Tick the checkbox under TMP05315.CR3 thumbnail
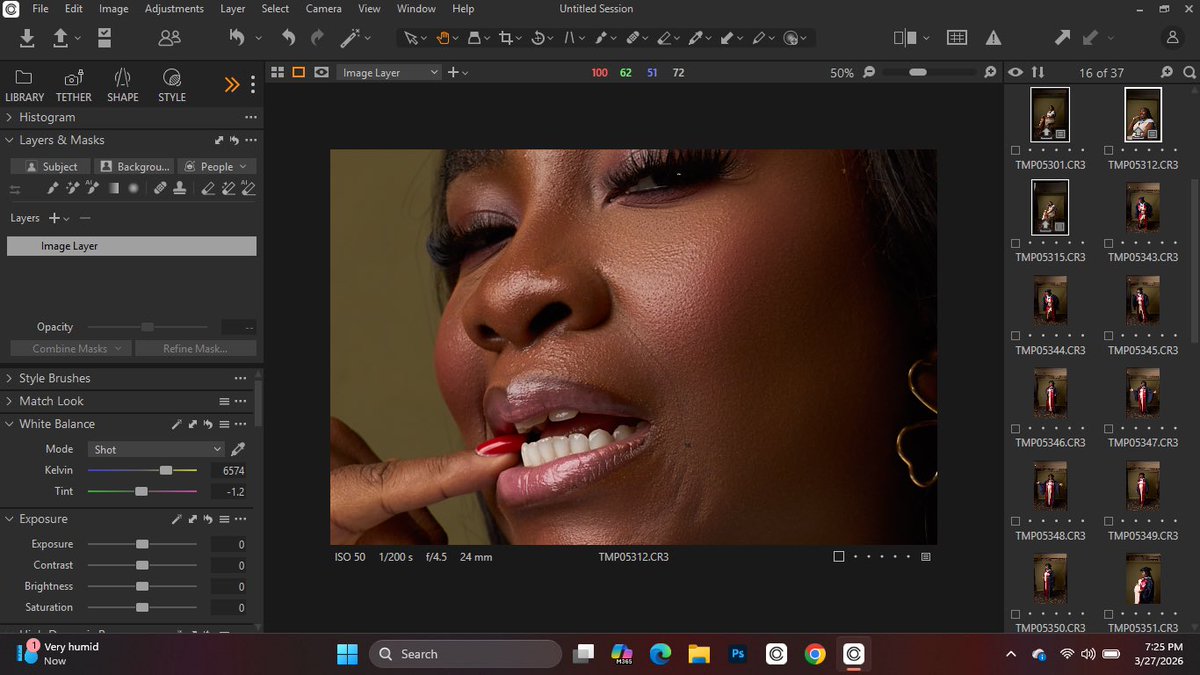 [1016, 244]
